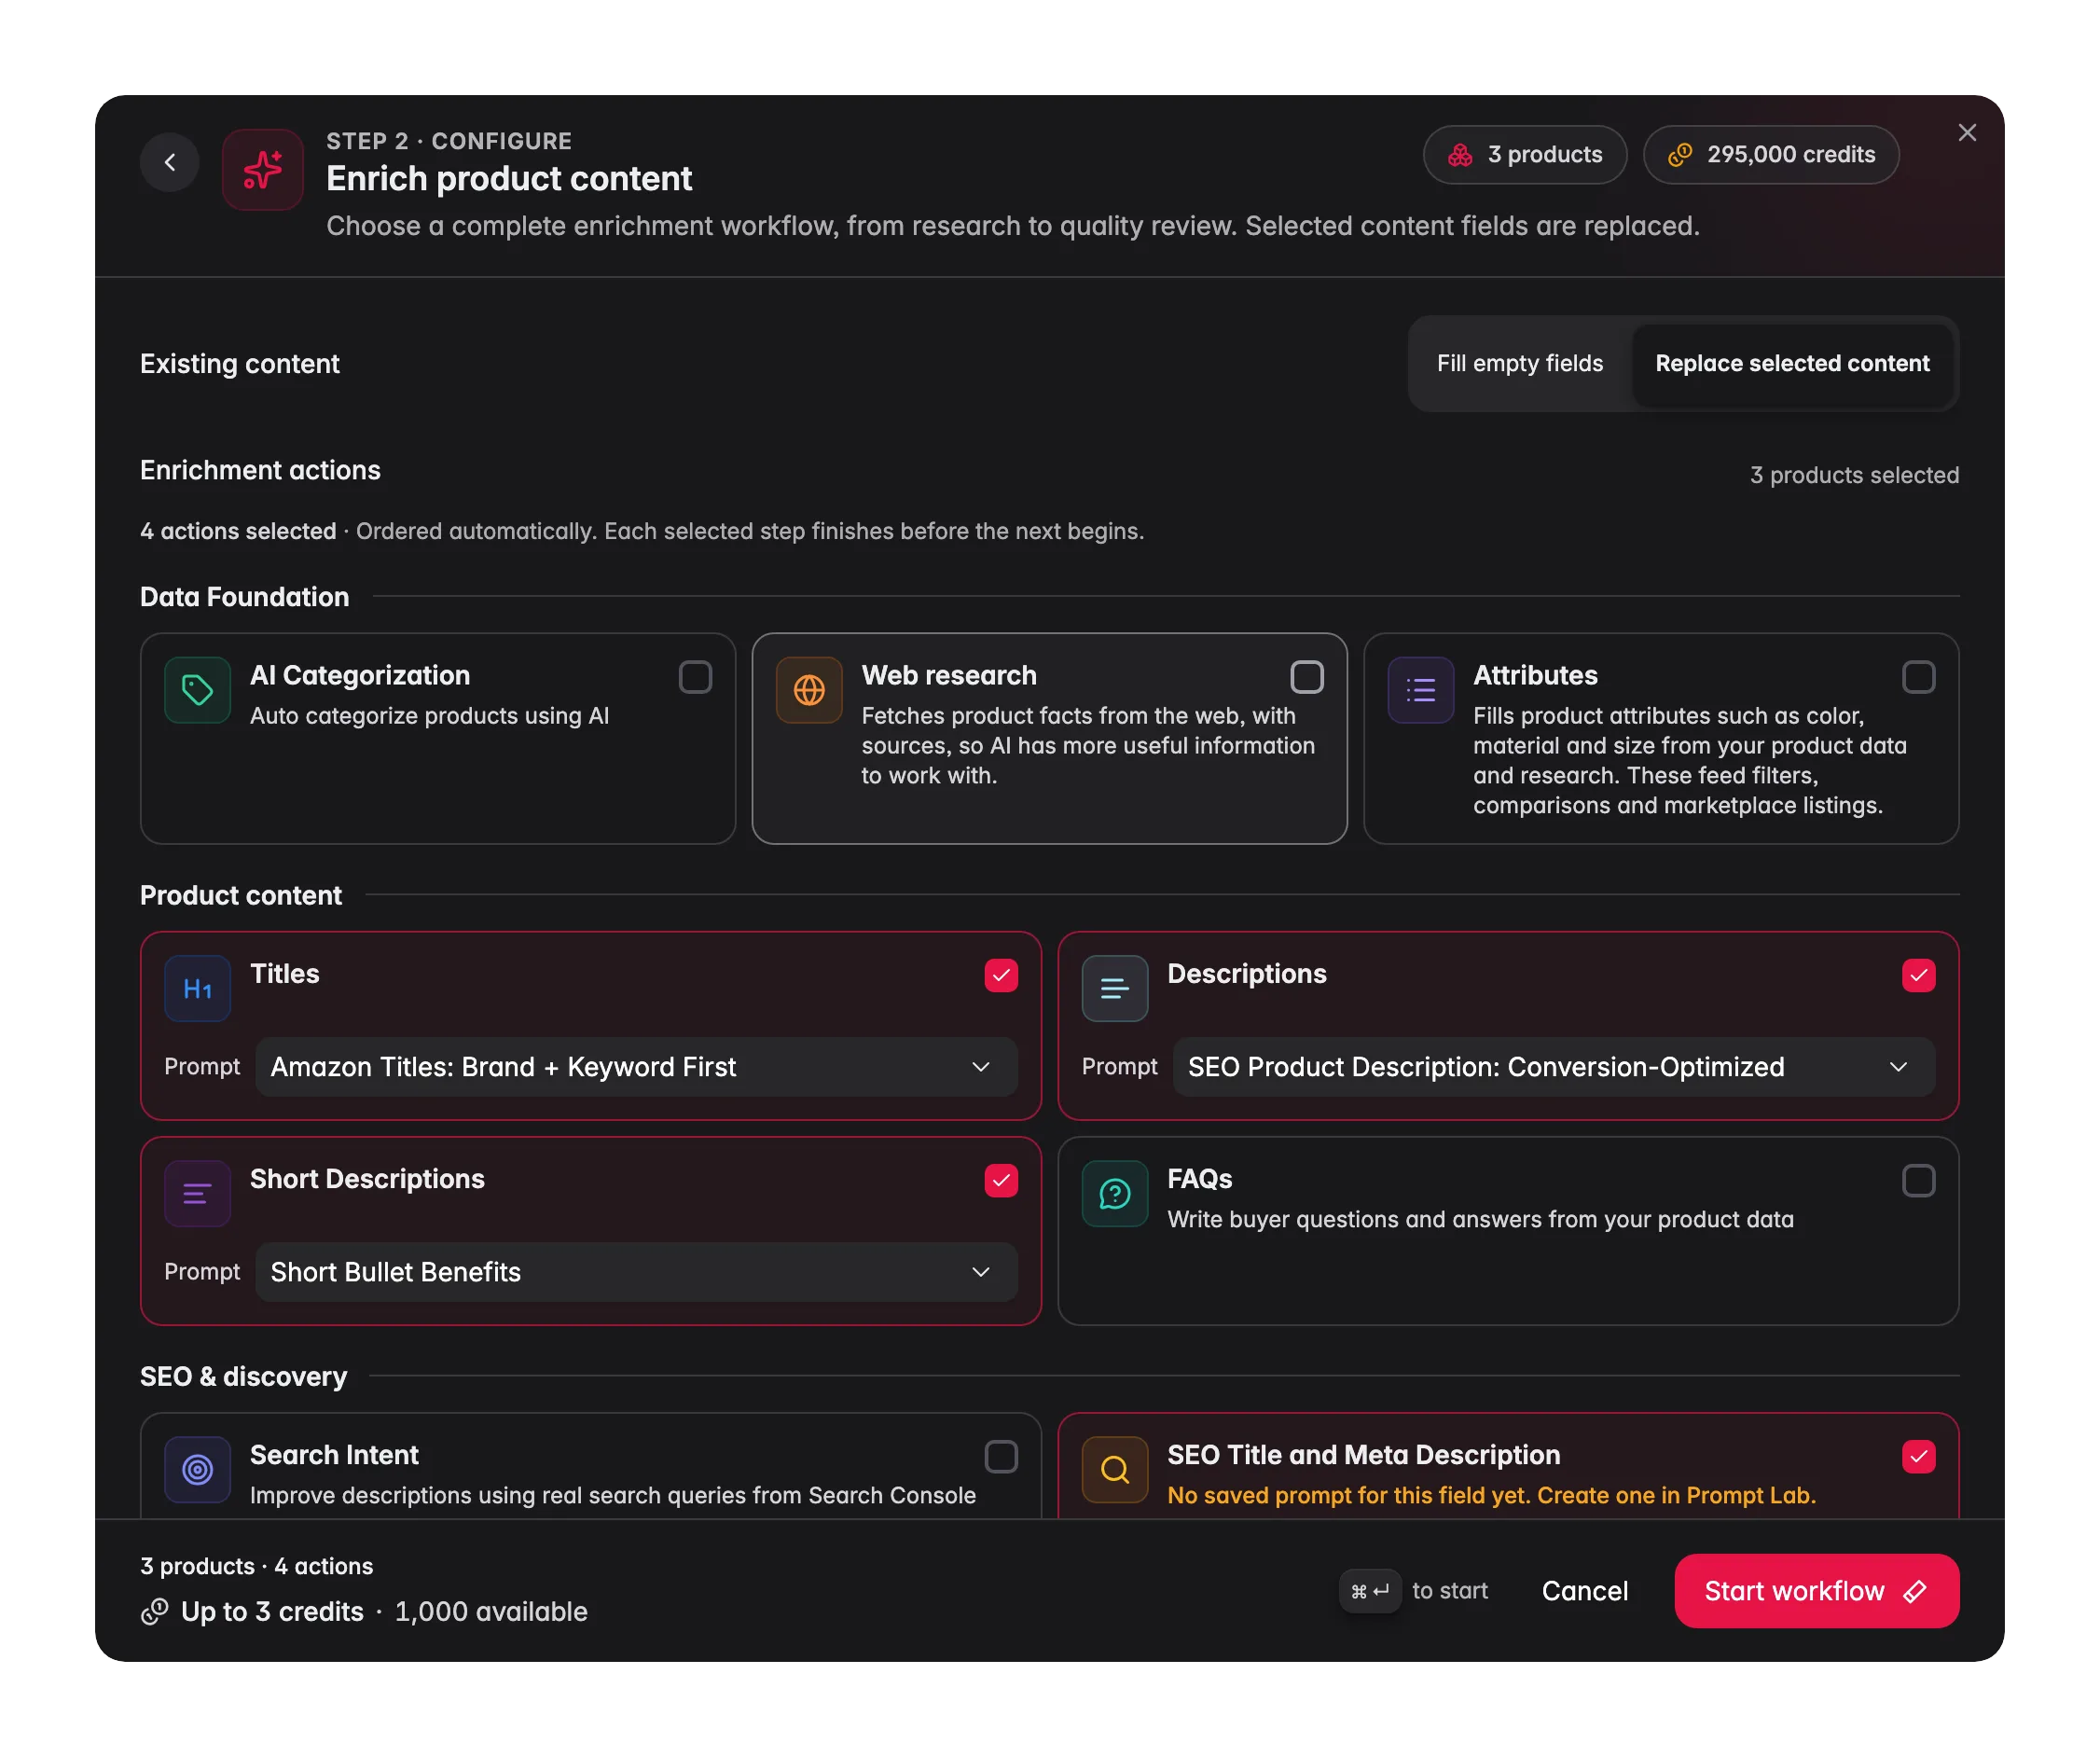Select Replace selected content mode
Viewport: 2100px width, 1757px height.
(x=1792, y=363)
